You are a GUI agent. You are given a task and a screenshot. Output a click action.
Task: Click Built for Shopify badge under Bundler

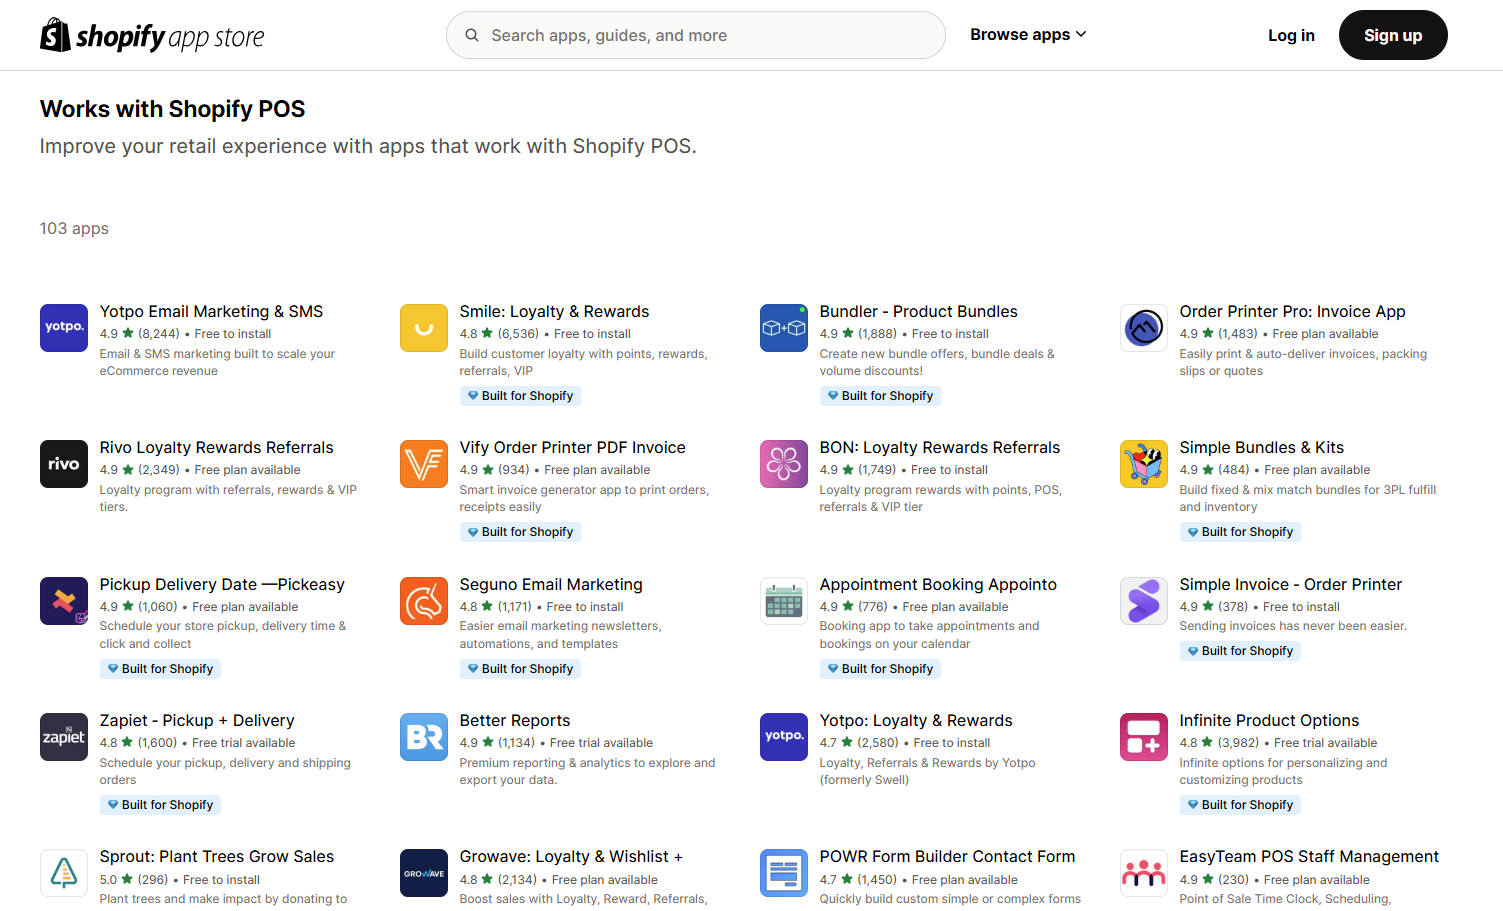coord(880,396)
